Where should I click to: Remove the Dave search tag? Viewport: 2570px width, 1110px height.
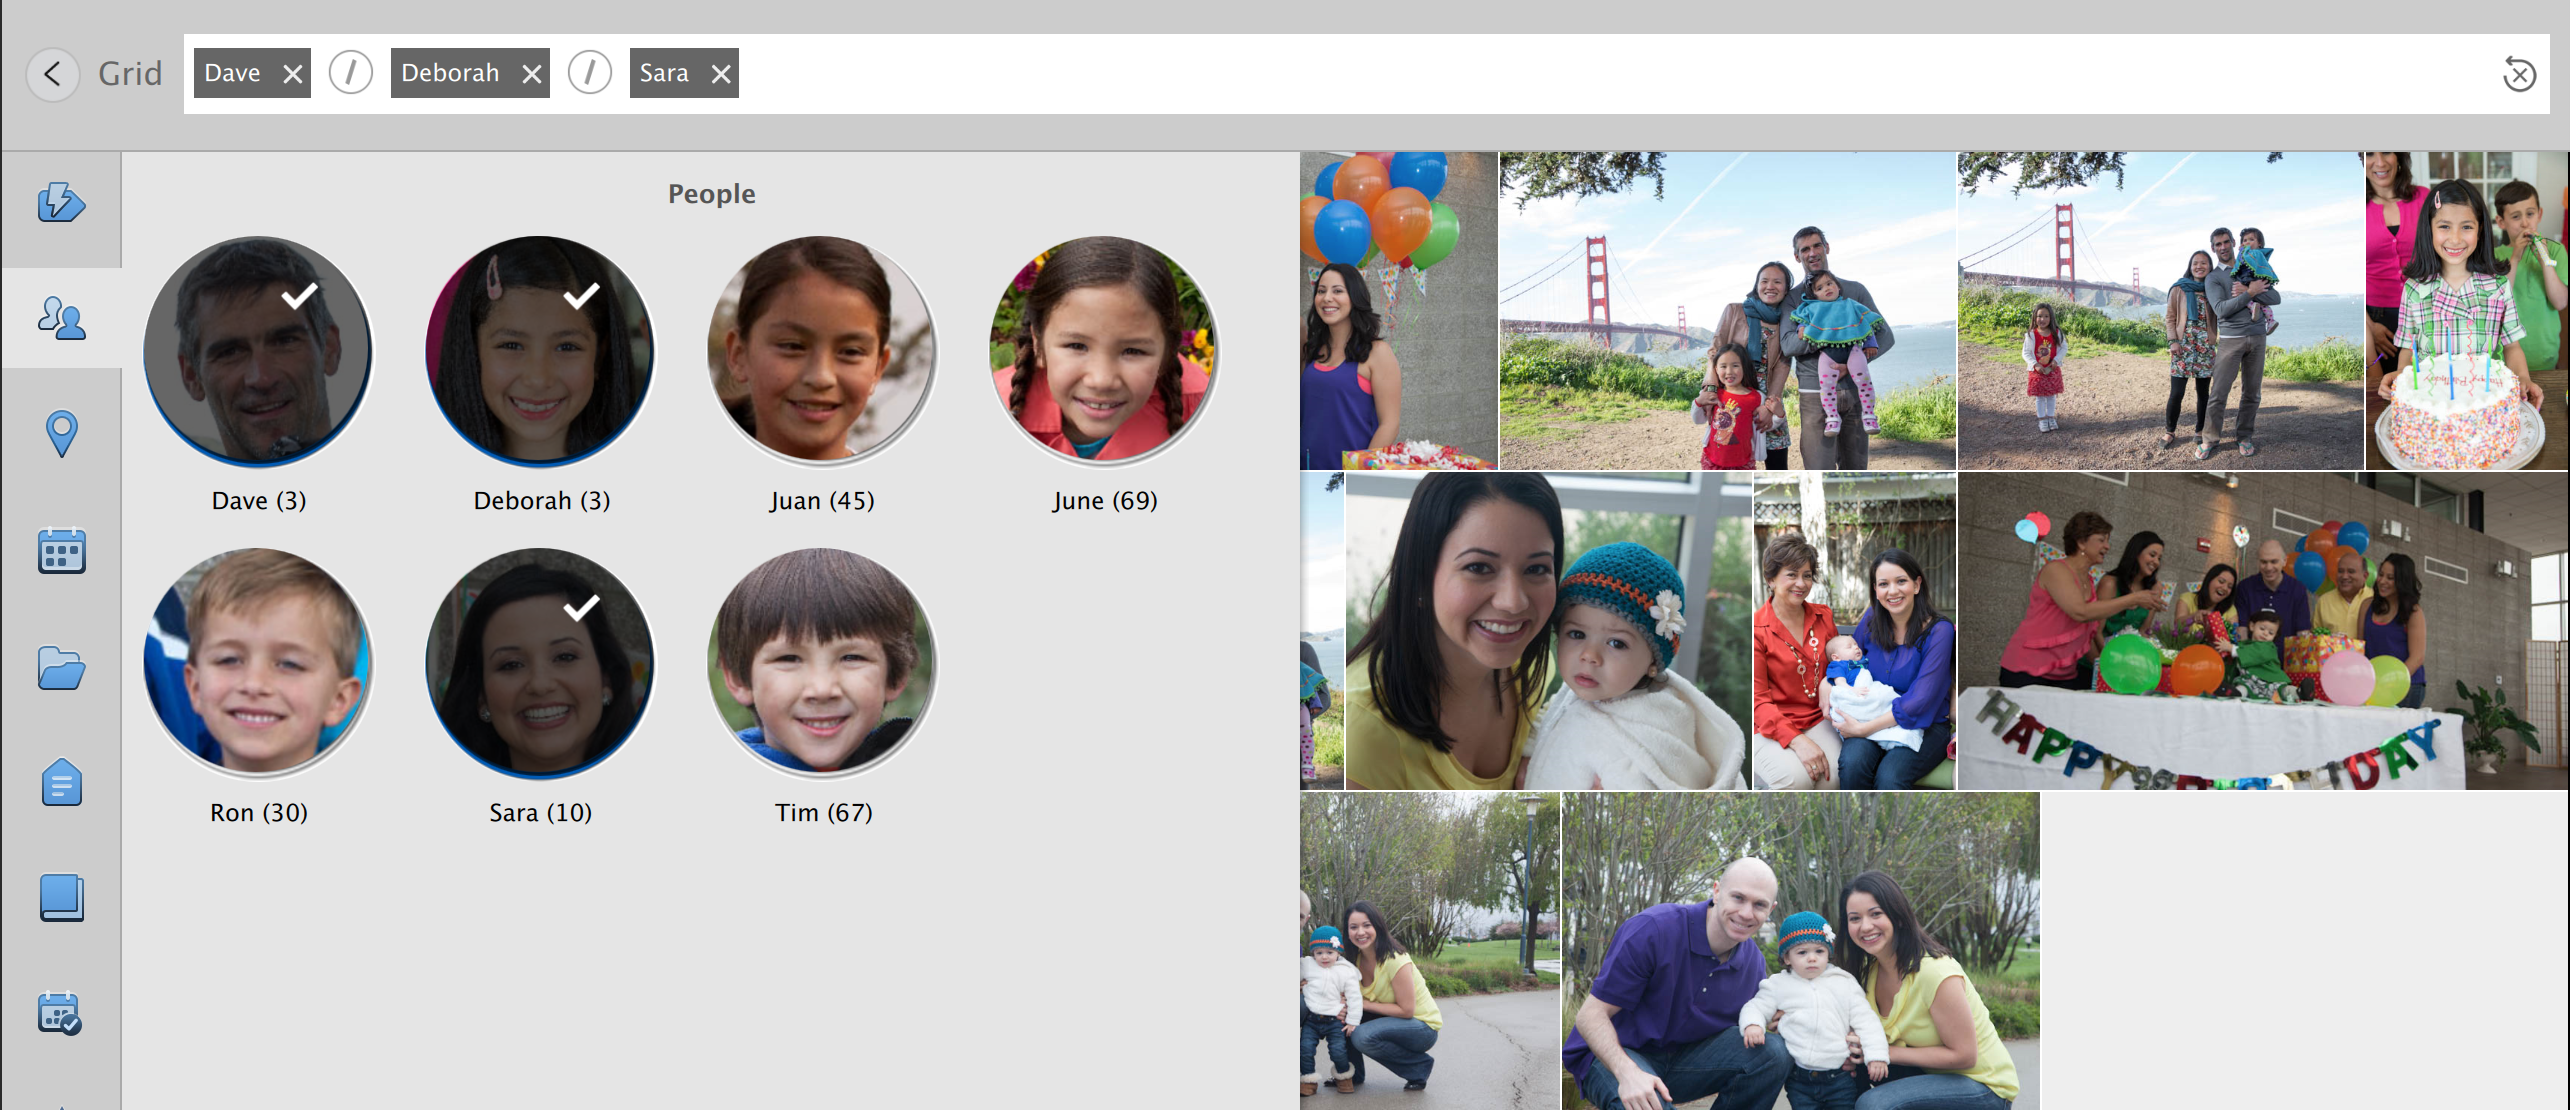(x=292, y=74)
